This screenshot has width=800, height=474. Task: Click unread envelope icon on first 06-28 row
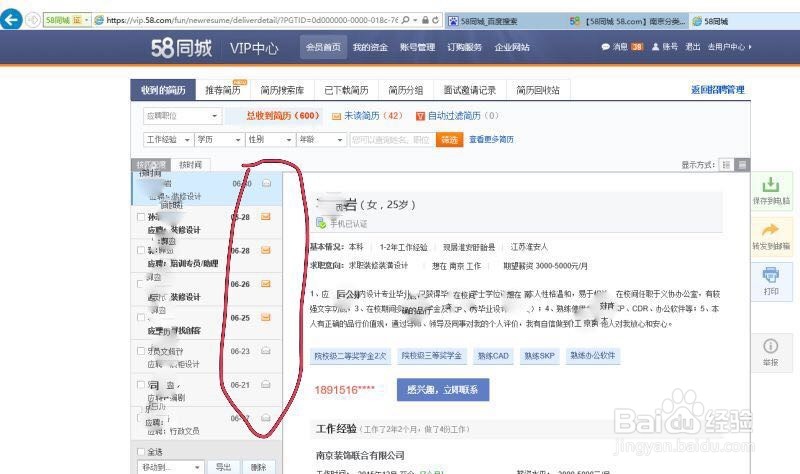tap(265, 217)
